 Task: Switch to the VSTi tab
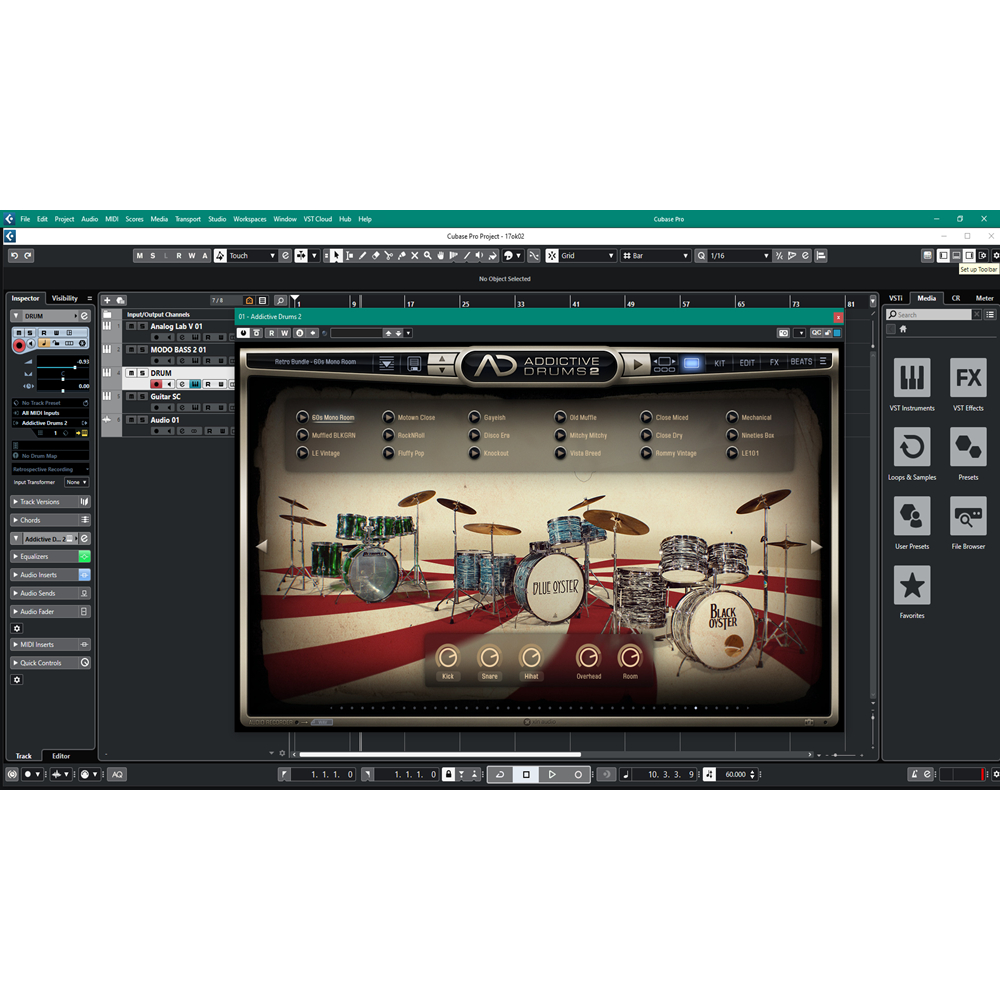coord(896,298)
